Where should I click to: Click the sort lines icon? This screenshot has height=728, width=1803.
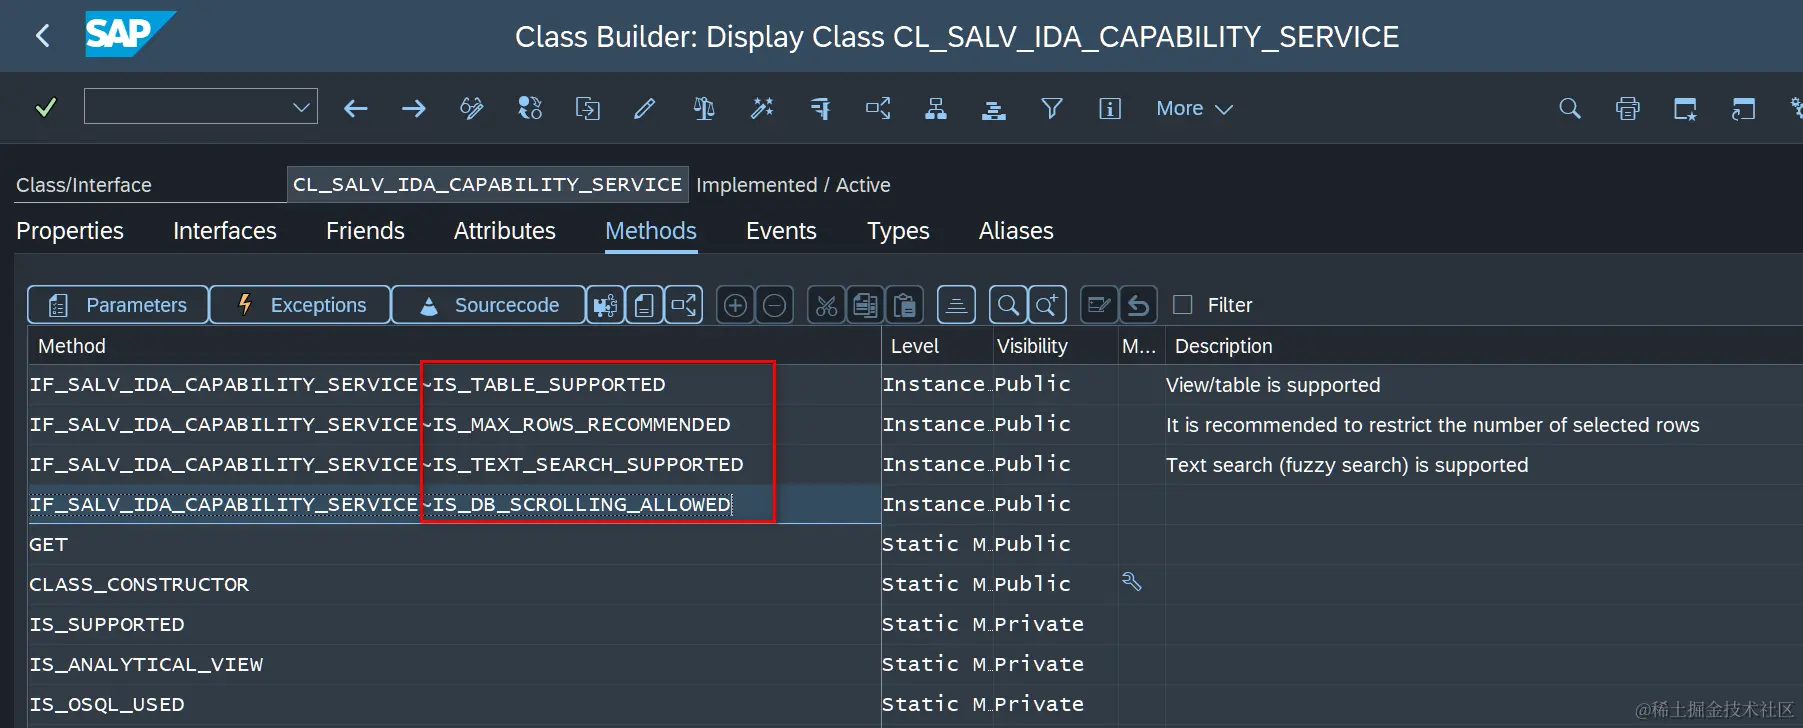click(x=956, y=305)
